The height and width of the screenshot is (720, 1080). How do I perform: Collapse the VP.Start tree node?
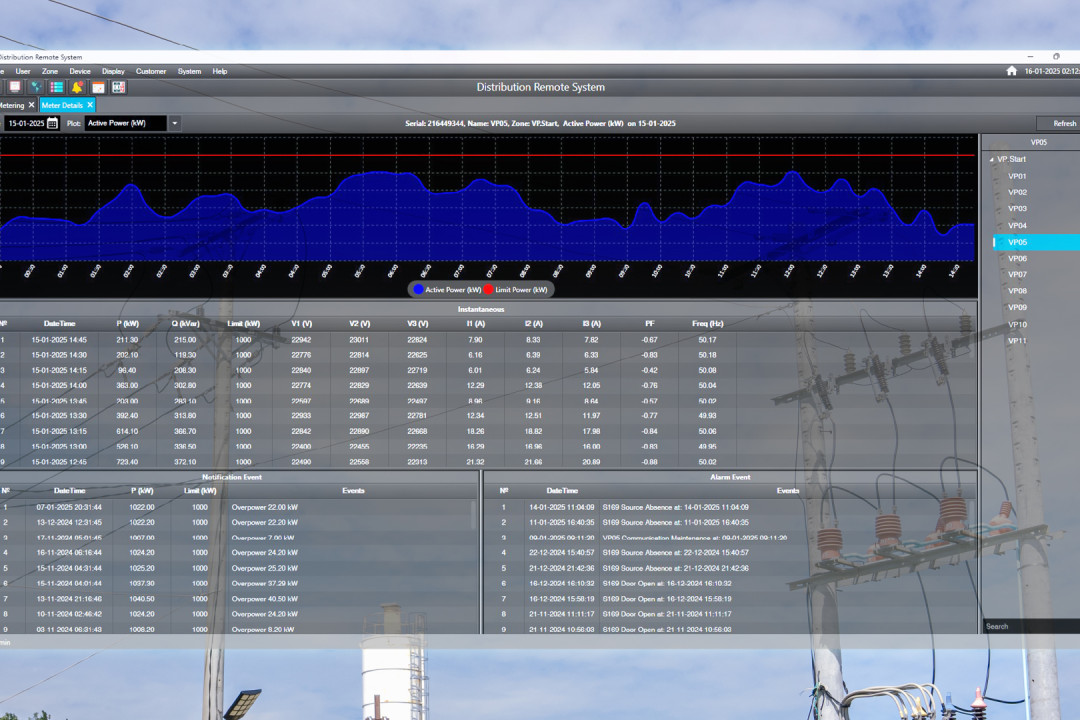click(992, 158)
